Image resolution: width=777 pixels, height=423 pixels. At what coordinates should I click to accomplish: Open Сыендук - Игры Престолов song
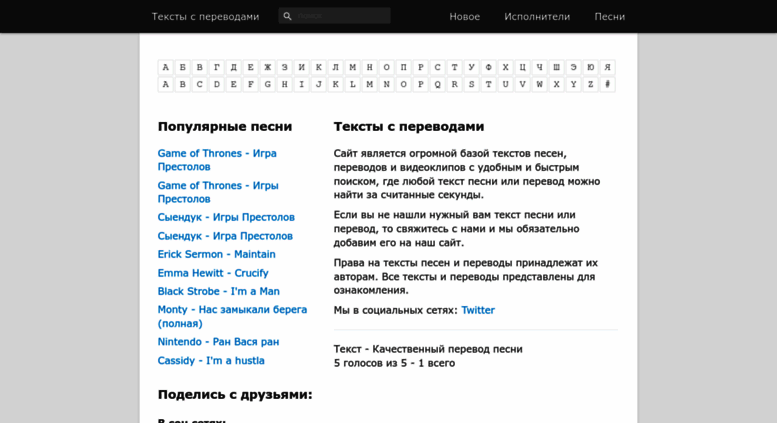tap(226, 217)
